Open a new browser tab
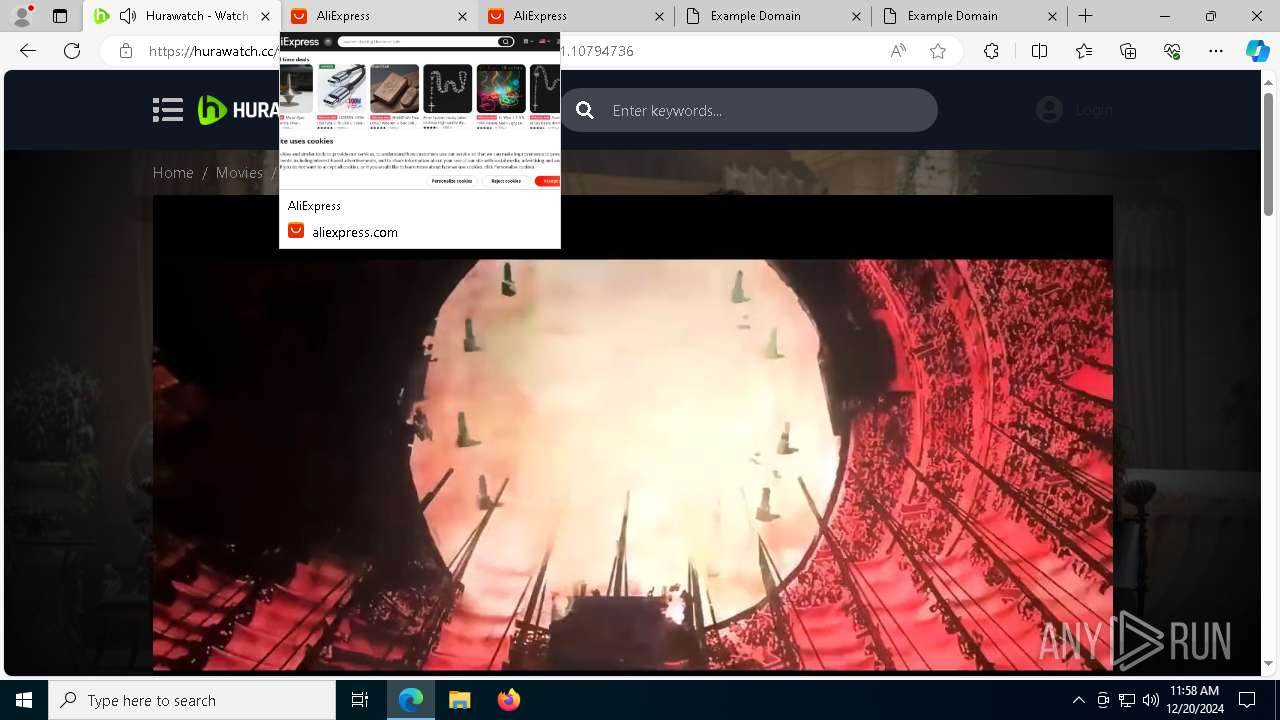 (1086, 16)
